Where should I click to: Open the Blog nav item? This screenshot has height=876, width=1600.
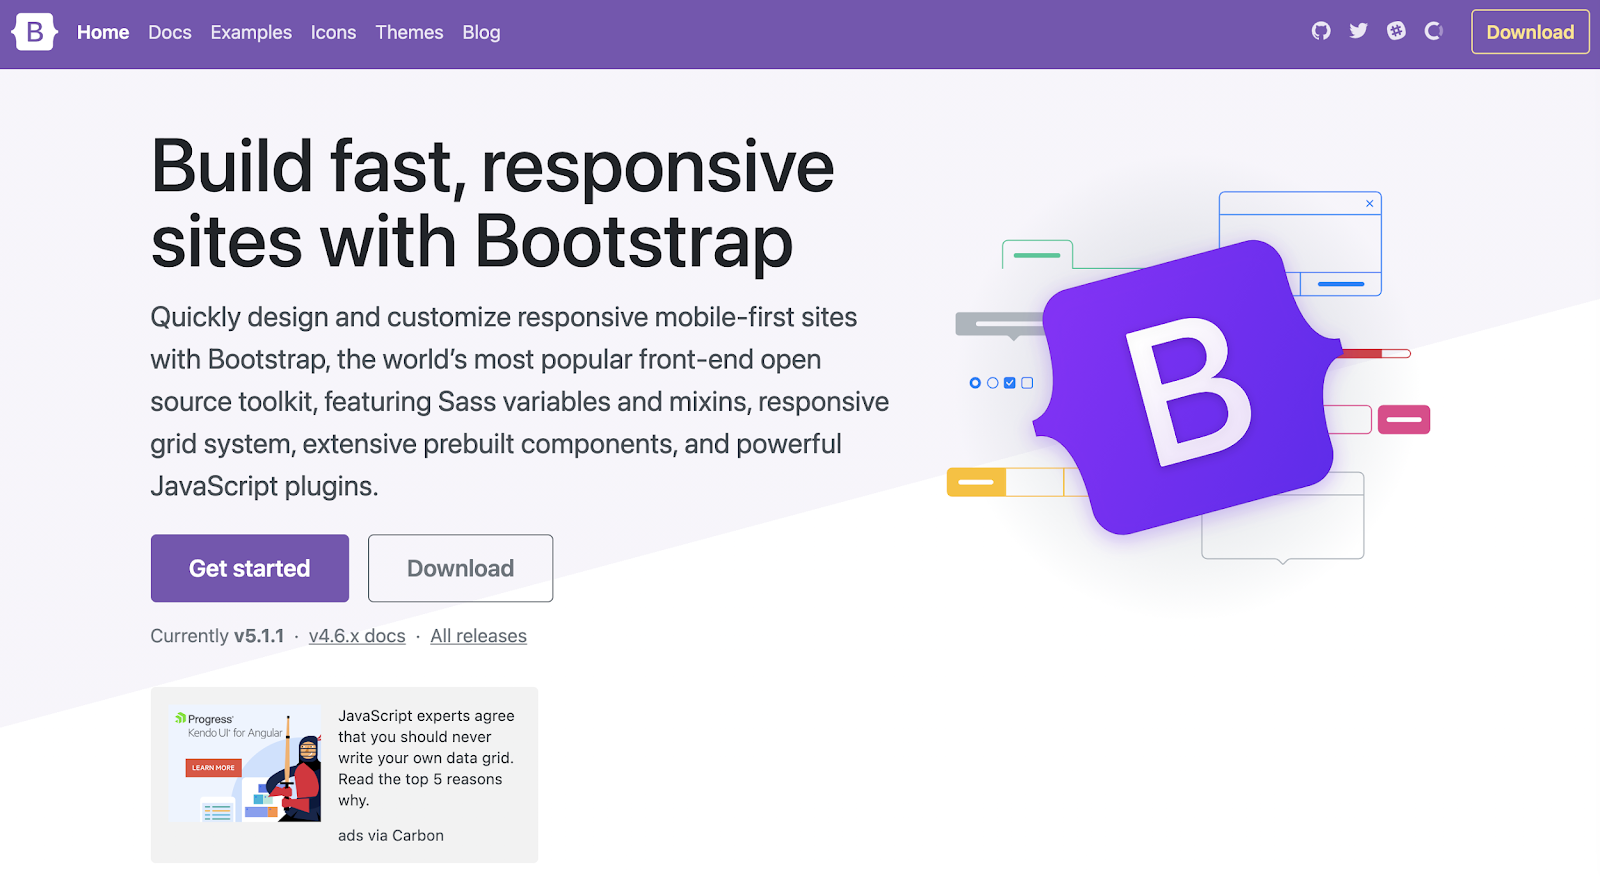(x=481, y=32)
